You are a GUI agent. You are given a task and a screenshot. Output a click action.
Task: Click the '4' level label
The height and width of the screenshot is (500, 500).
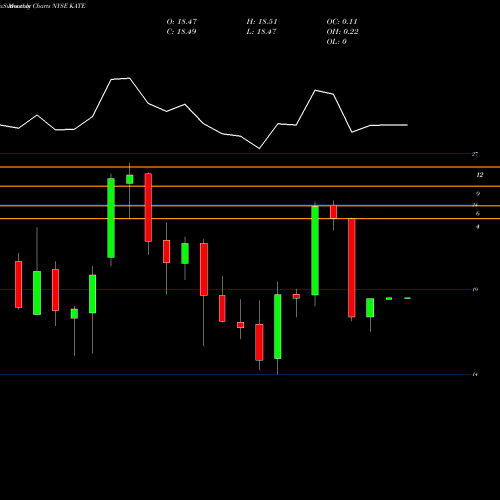click(478, 227)
